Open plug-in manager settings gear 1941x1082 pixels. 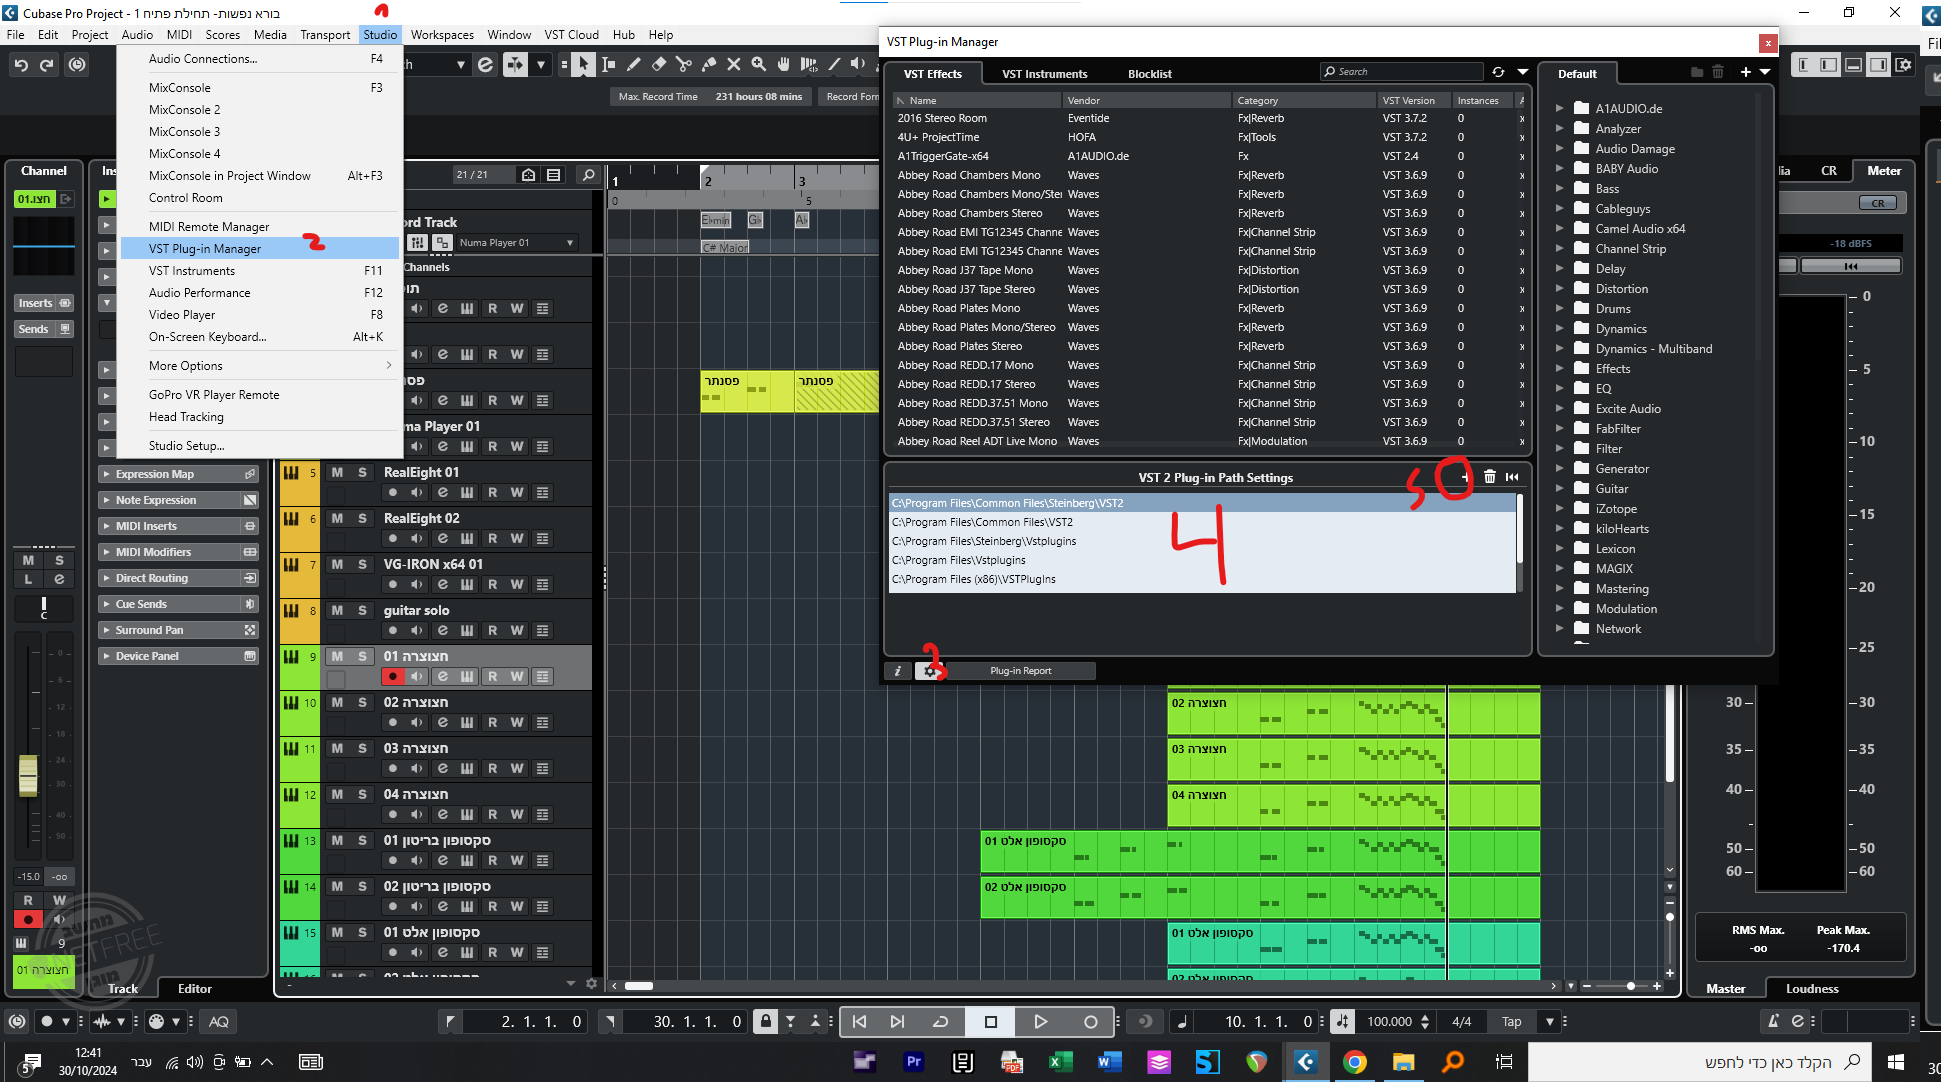pos(930,671)
